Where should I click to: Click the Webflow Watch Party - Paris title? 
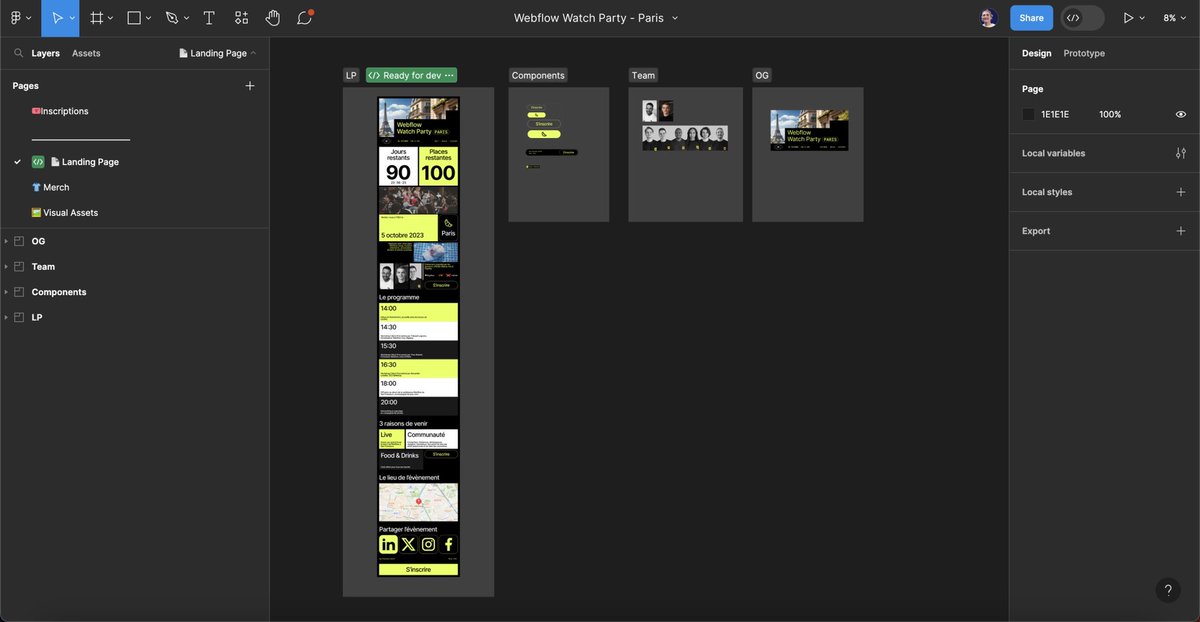click(589, 18)
